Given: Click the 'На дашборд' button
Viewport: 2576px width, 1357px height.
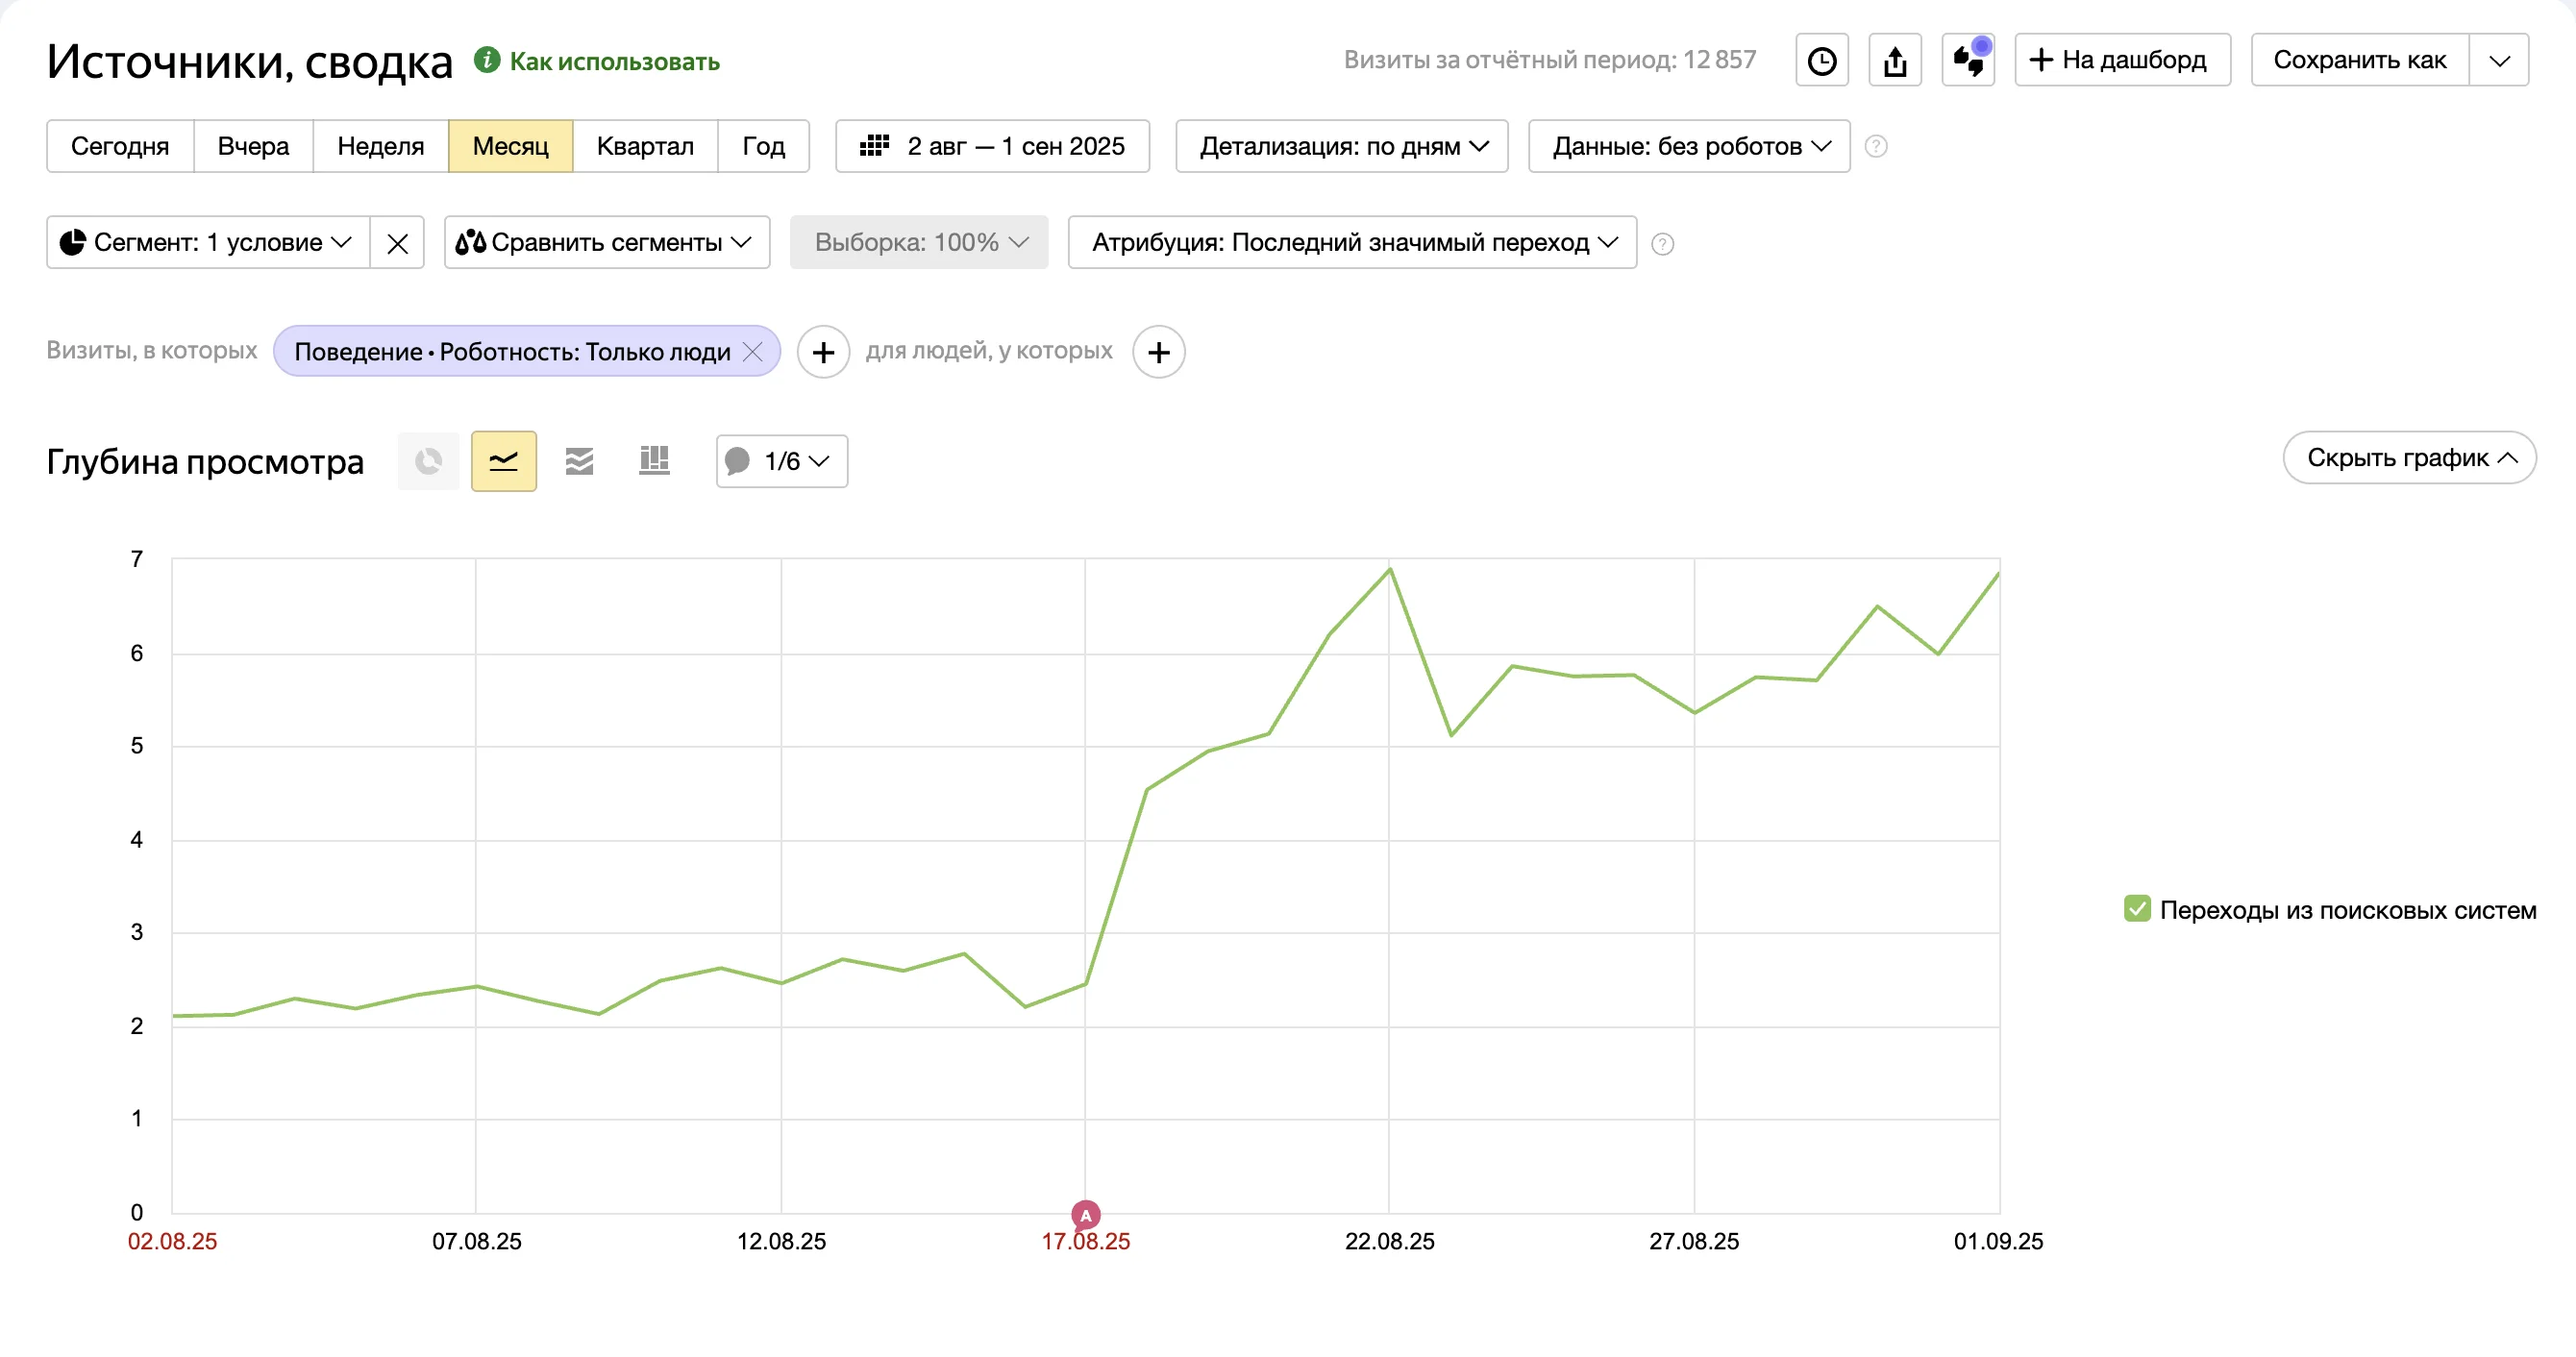Looking at the screenshot, I should [2121, 60].
